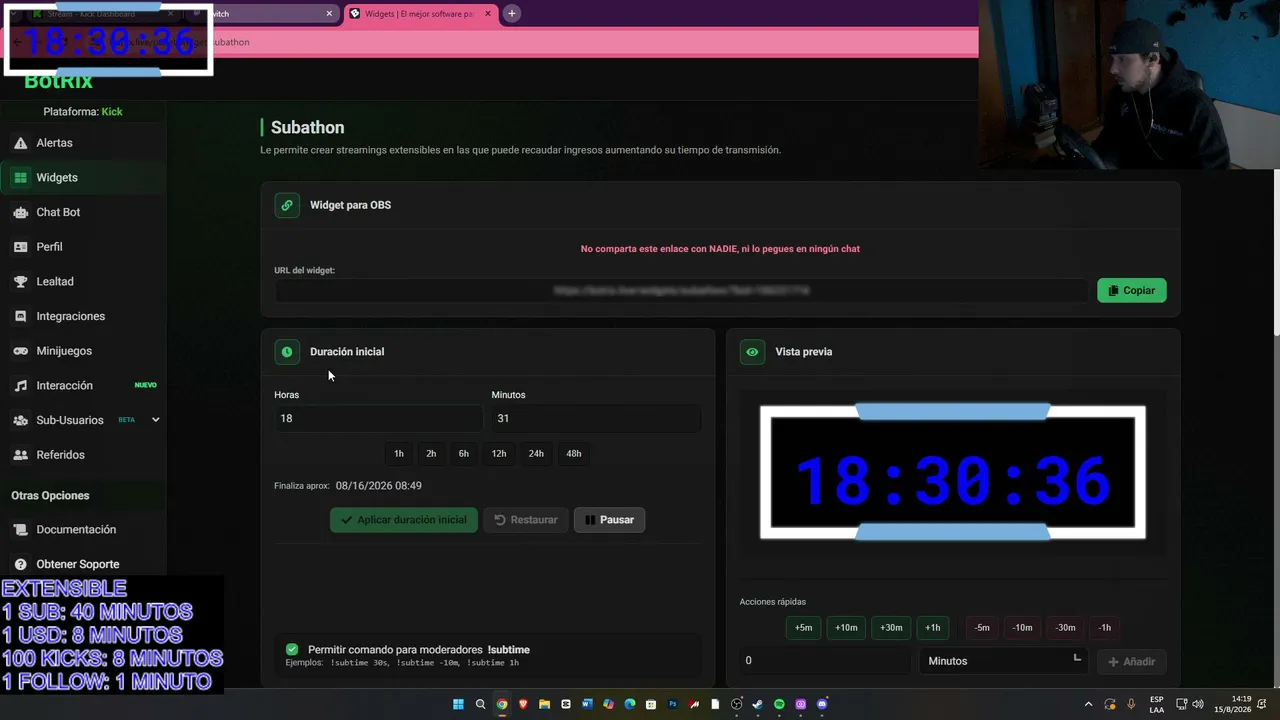Select 24h duration preset
The image size is (1280, 720).
536,454
